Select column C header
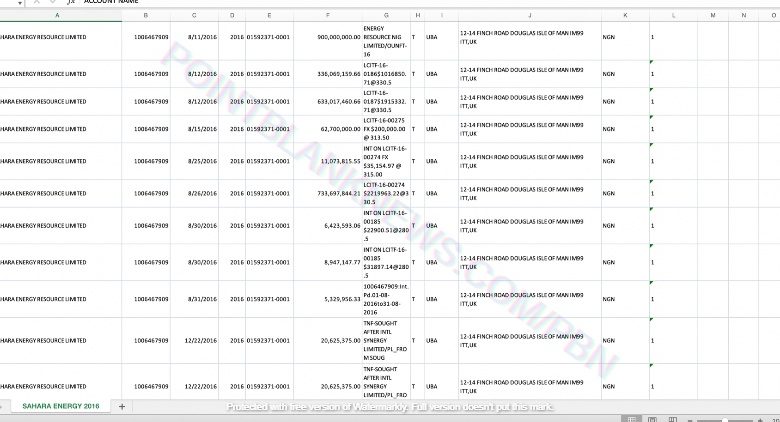The width and height of the screenshot is (780, 422). [194, 15]
